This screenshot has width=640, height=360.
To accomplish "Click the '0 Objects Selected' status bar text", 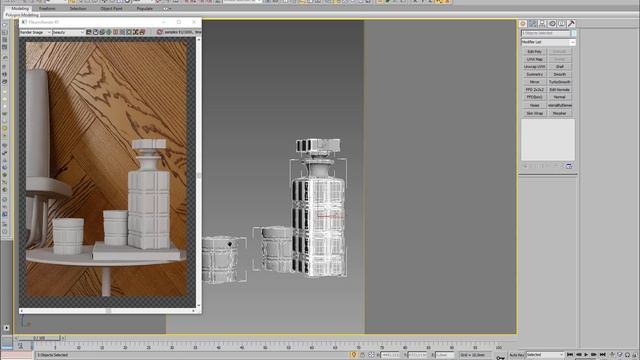I will click(52, 355).
